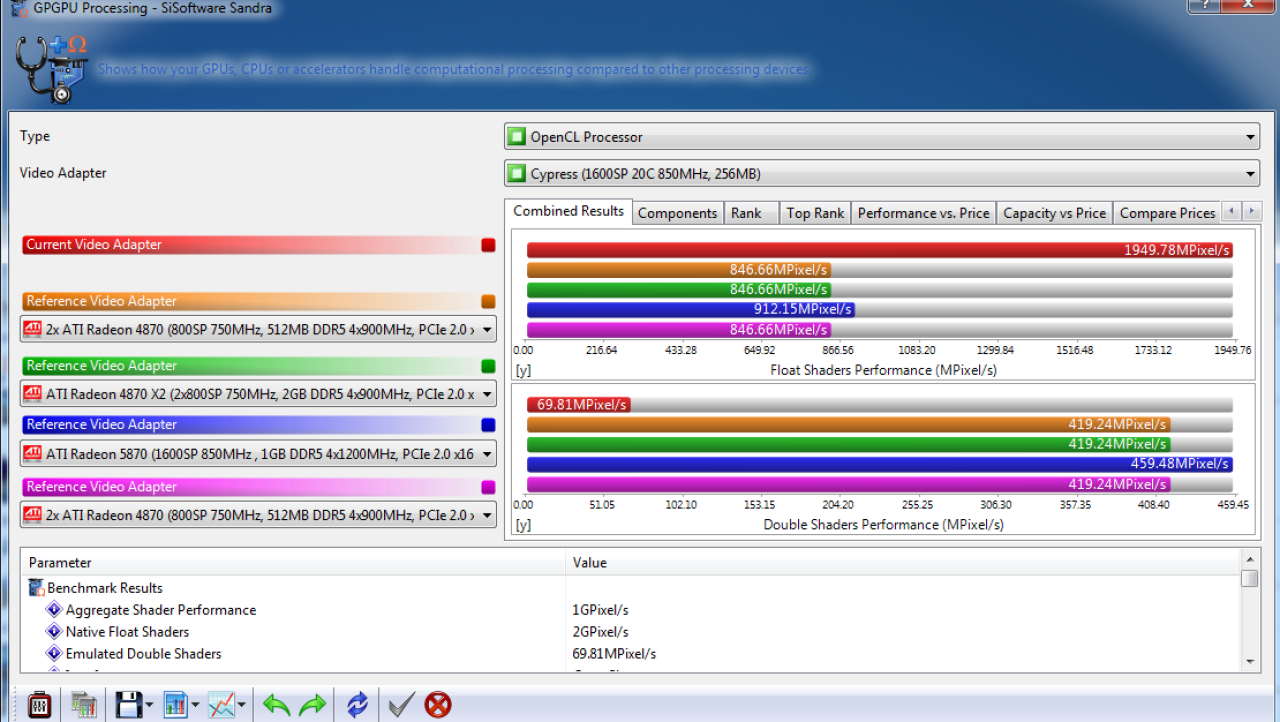The image size is (1280, 722).
Task: Click the results list scroll down arrow
Action: (x=1249, y=662)
